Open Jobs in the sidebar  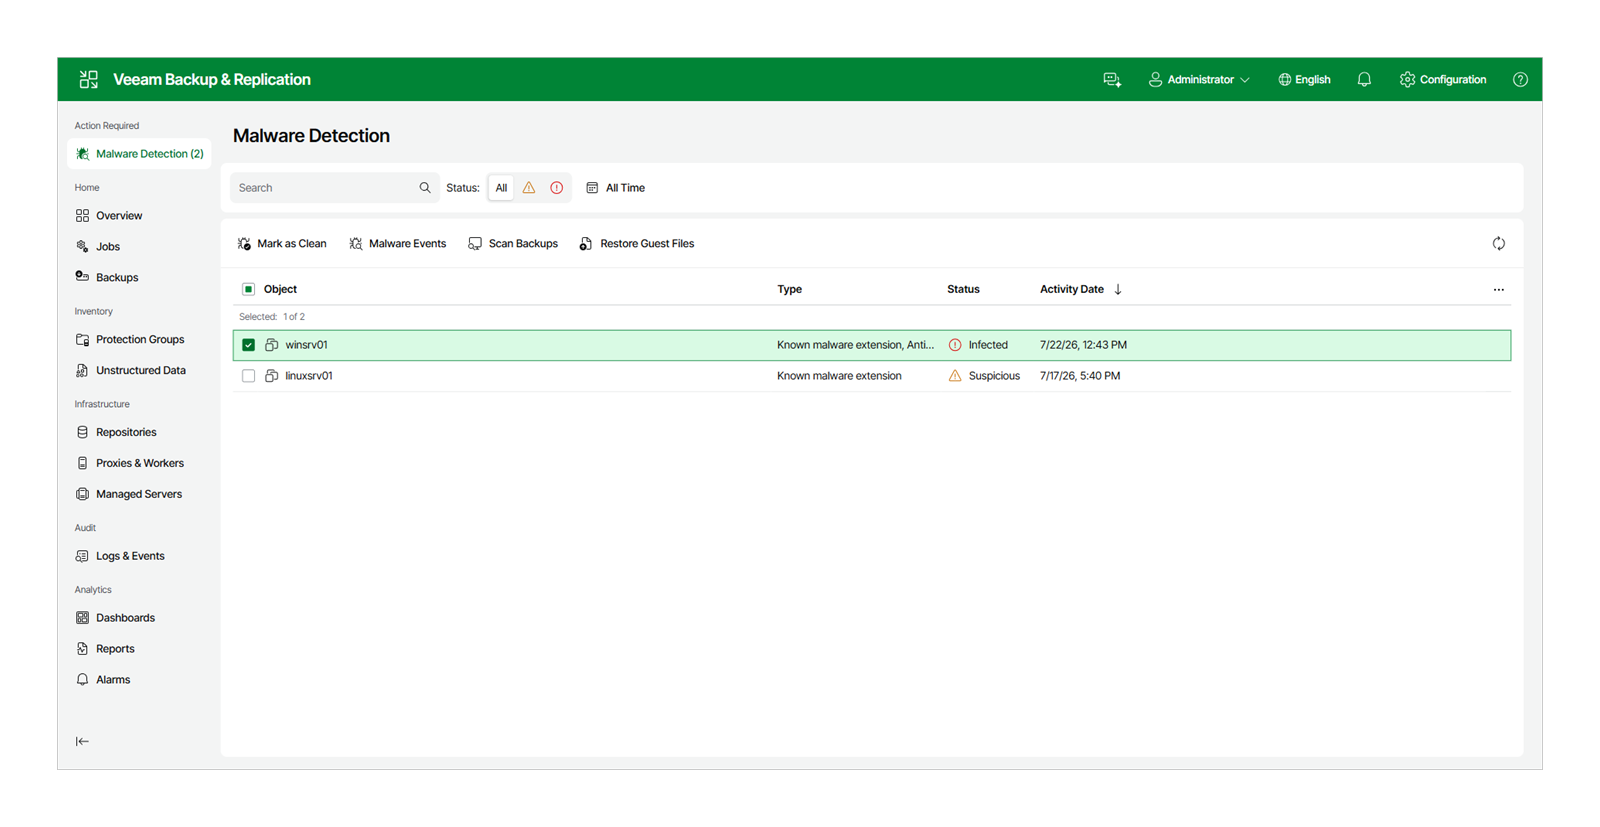[x=98, y=247]
